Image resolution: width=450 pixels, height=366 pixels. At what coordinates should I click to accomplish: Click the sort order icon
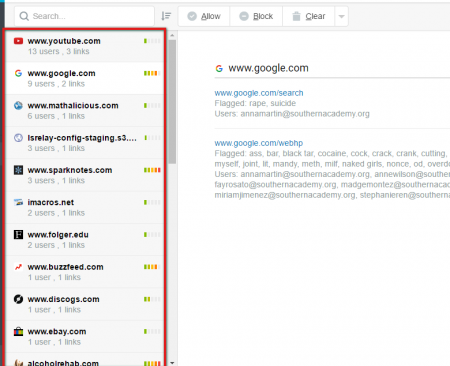coord(166,16)
